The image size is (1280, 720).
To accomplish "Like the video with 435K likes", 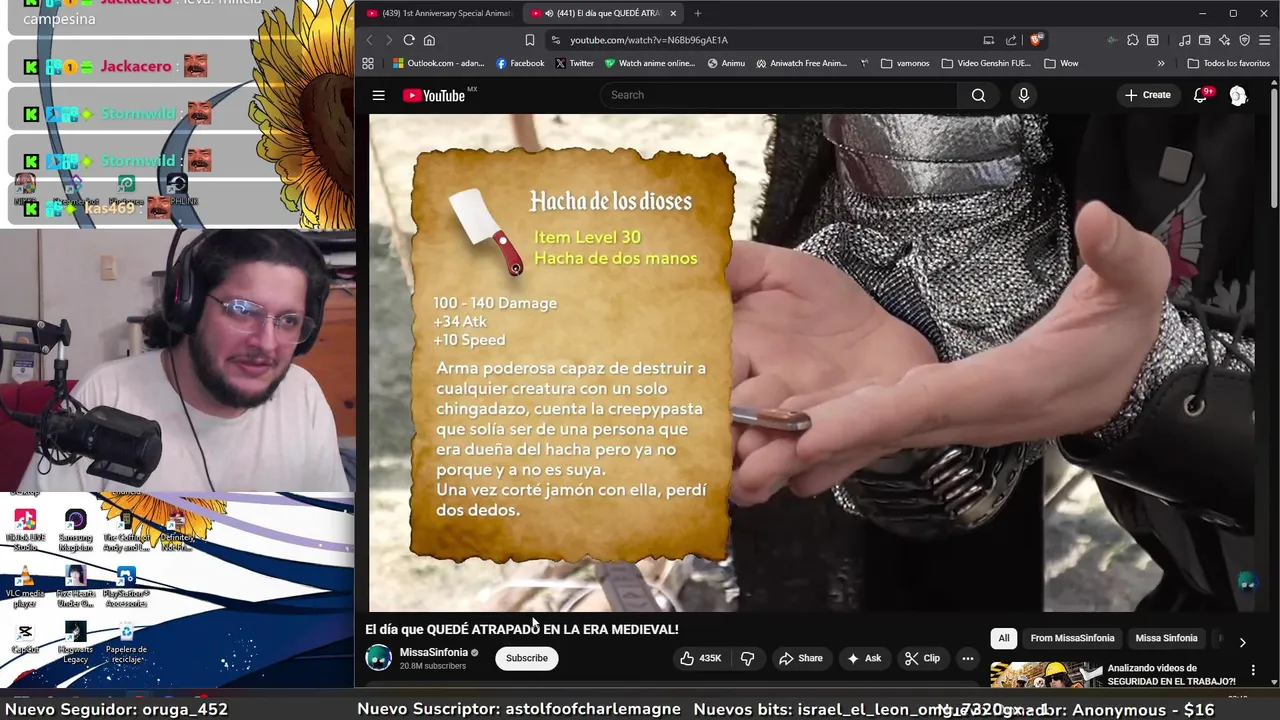I will point(701,658).
